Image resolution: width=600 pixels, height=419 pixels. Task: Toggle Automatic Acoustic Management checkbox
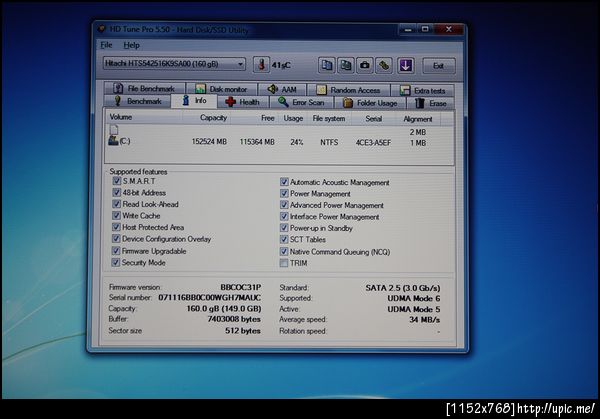(284, 182)
